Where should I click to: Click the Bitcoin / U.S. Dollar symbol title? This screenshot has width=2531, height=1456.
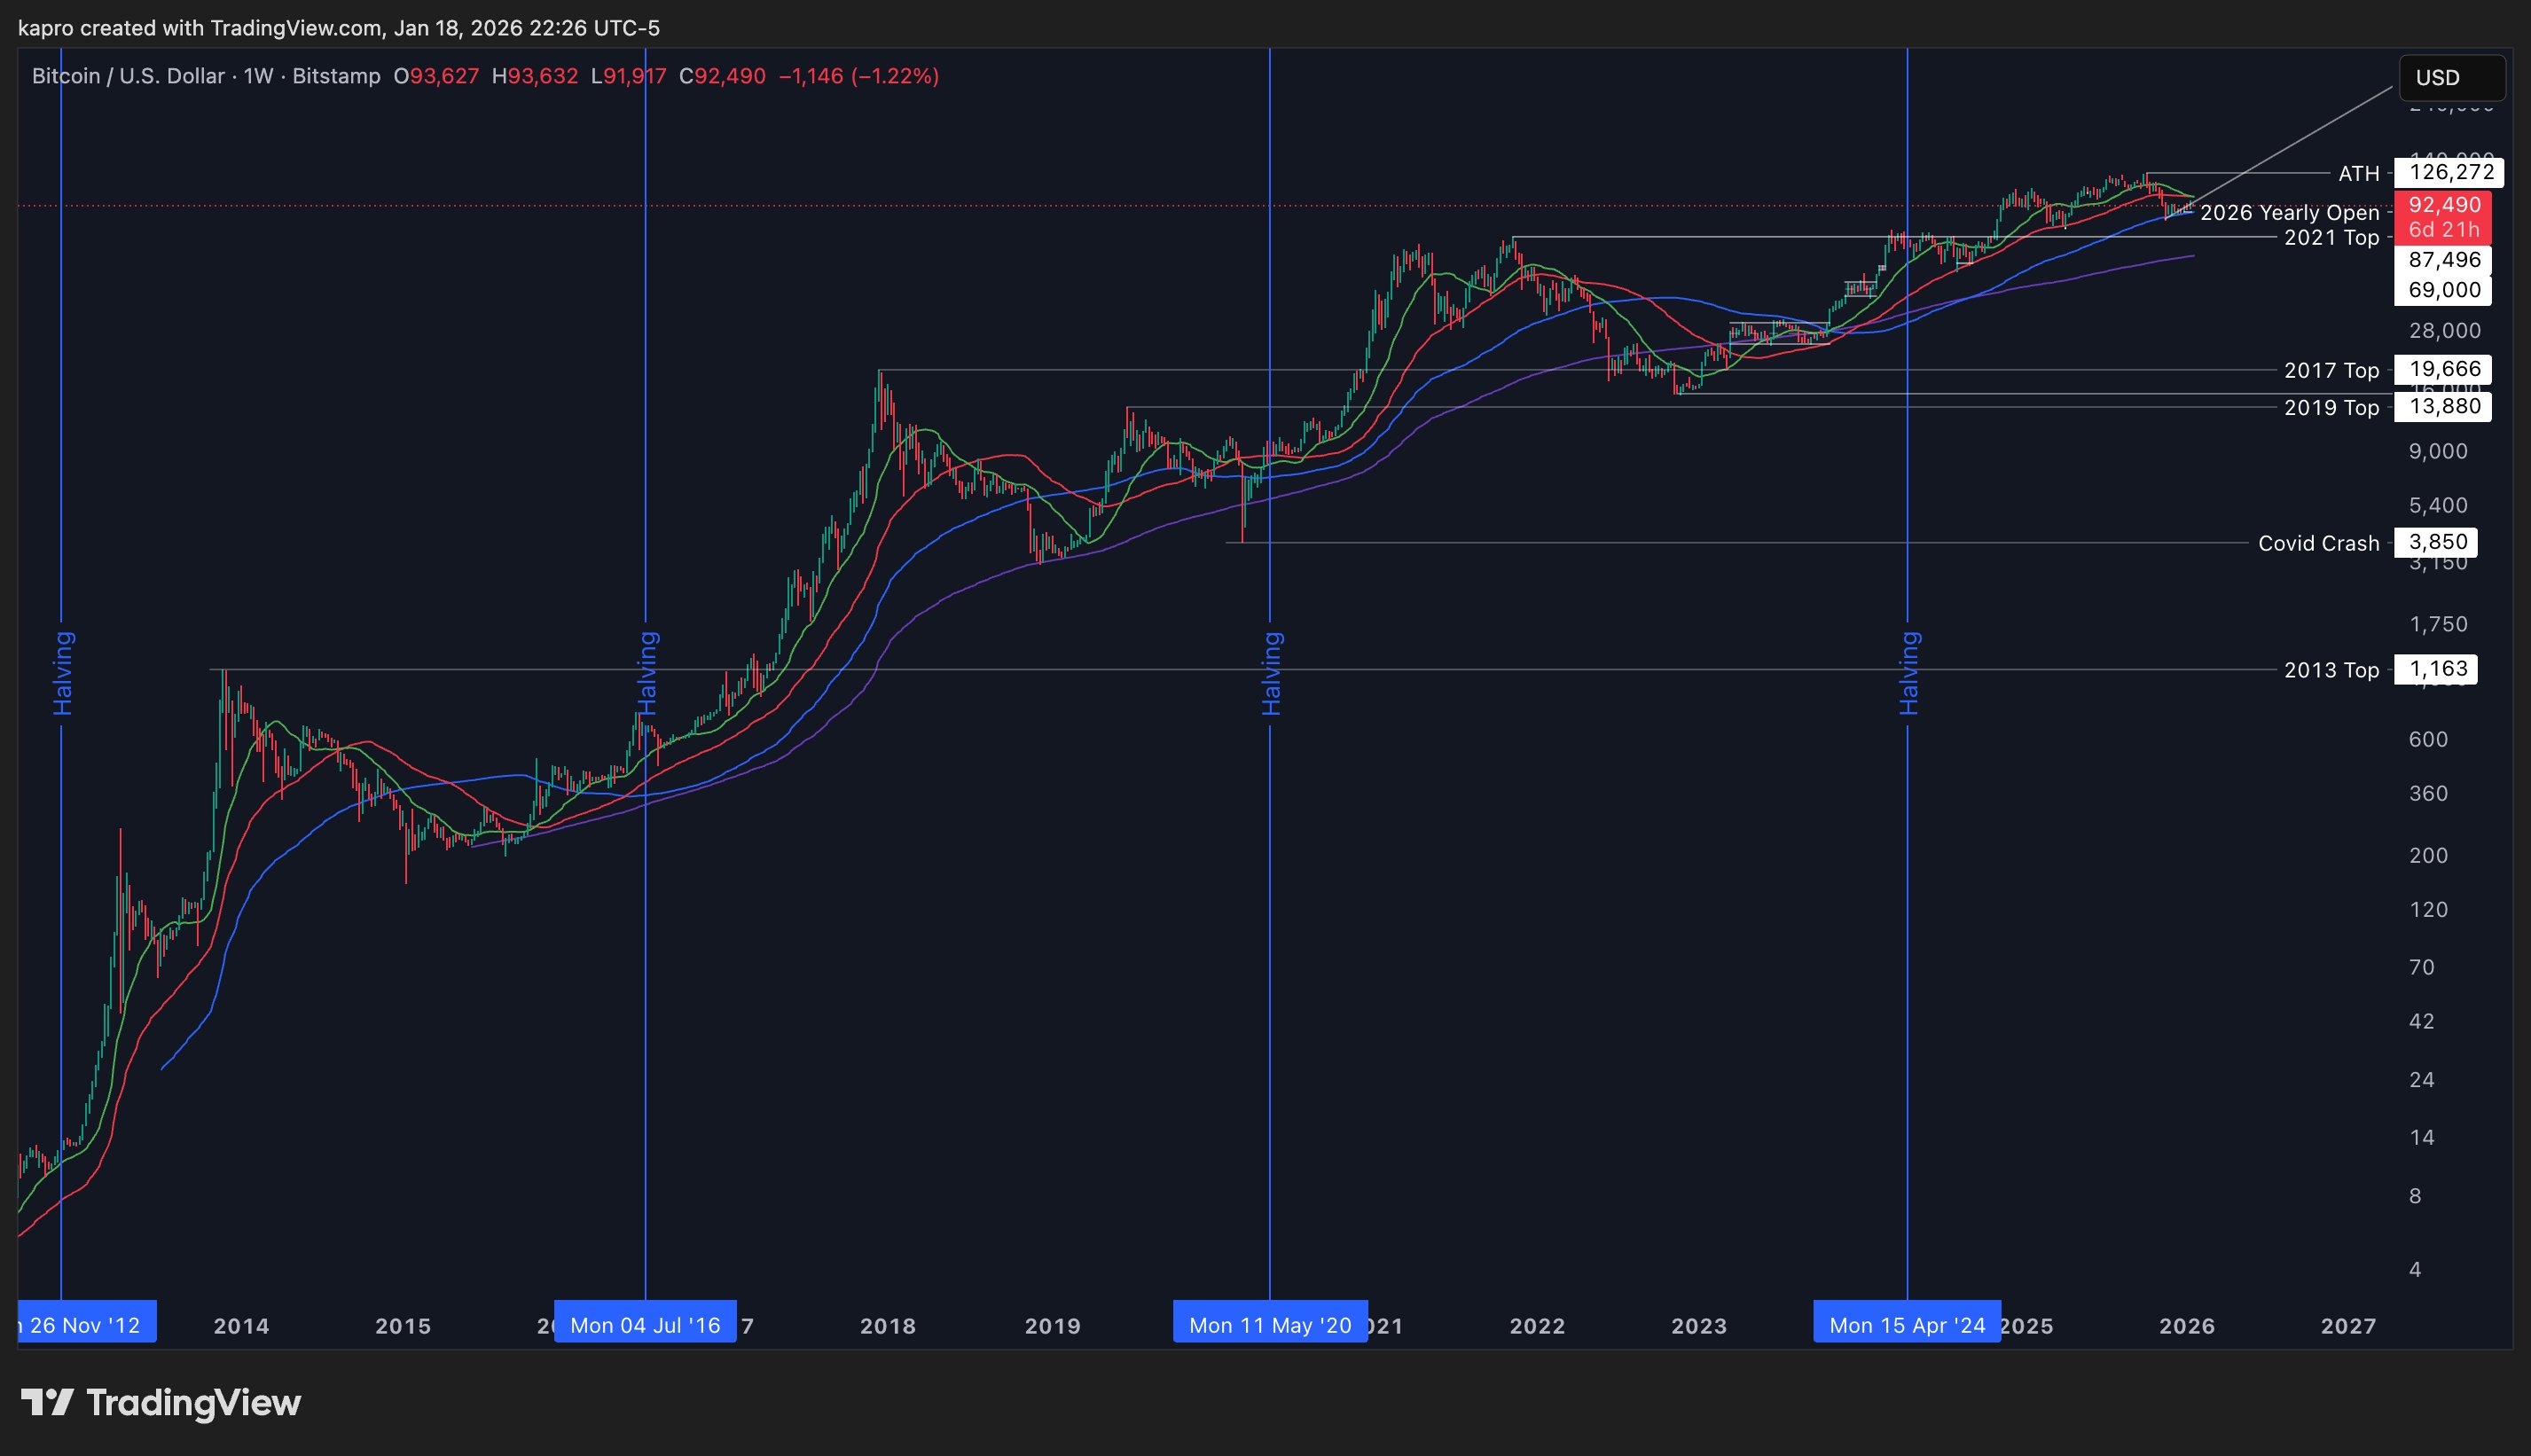[x=128, y=76]
